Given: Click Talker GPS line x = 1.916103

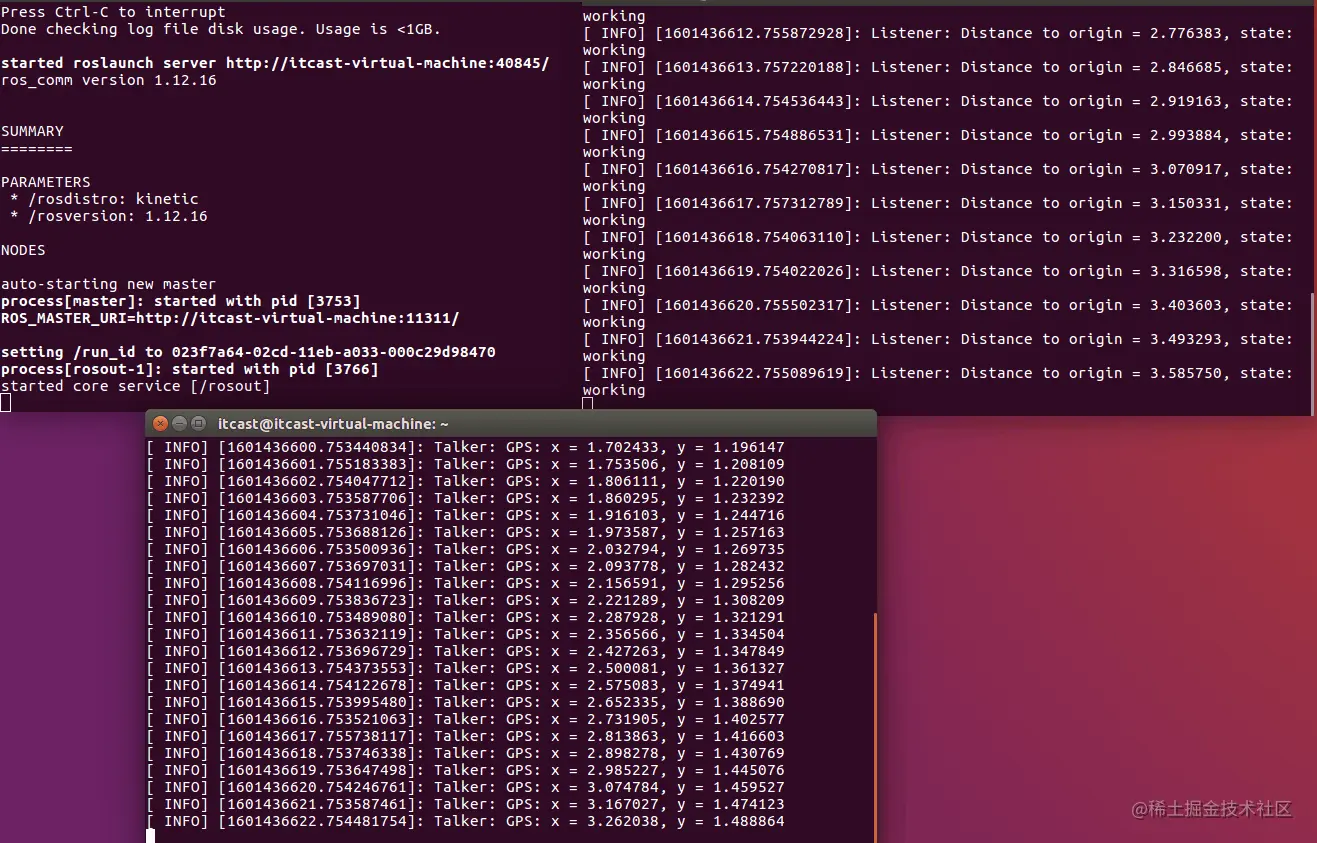Looking at the screenshot, I should click(465, 515).
